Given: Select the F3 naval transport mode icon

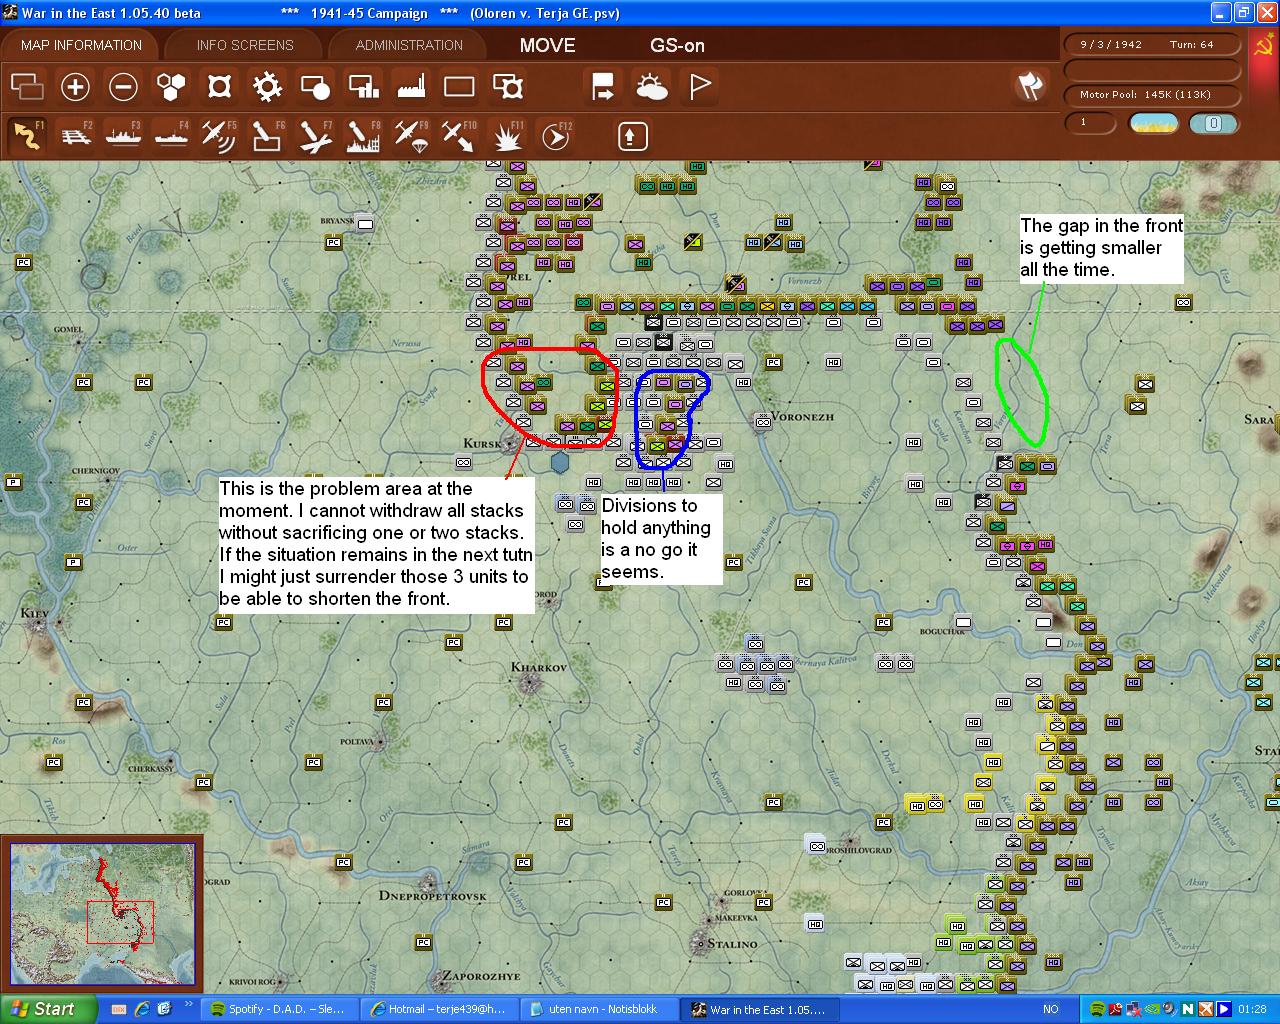Looking at the screenshot, I should pos(123,135).
